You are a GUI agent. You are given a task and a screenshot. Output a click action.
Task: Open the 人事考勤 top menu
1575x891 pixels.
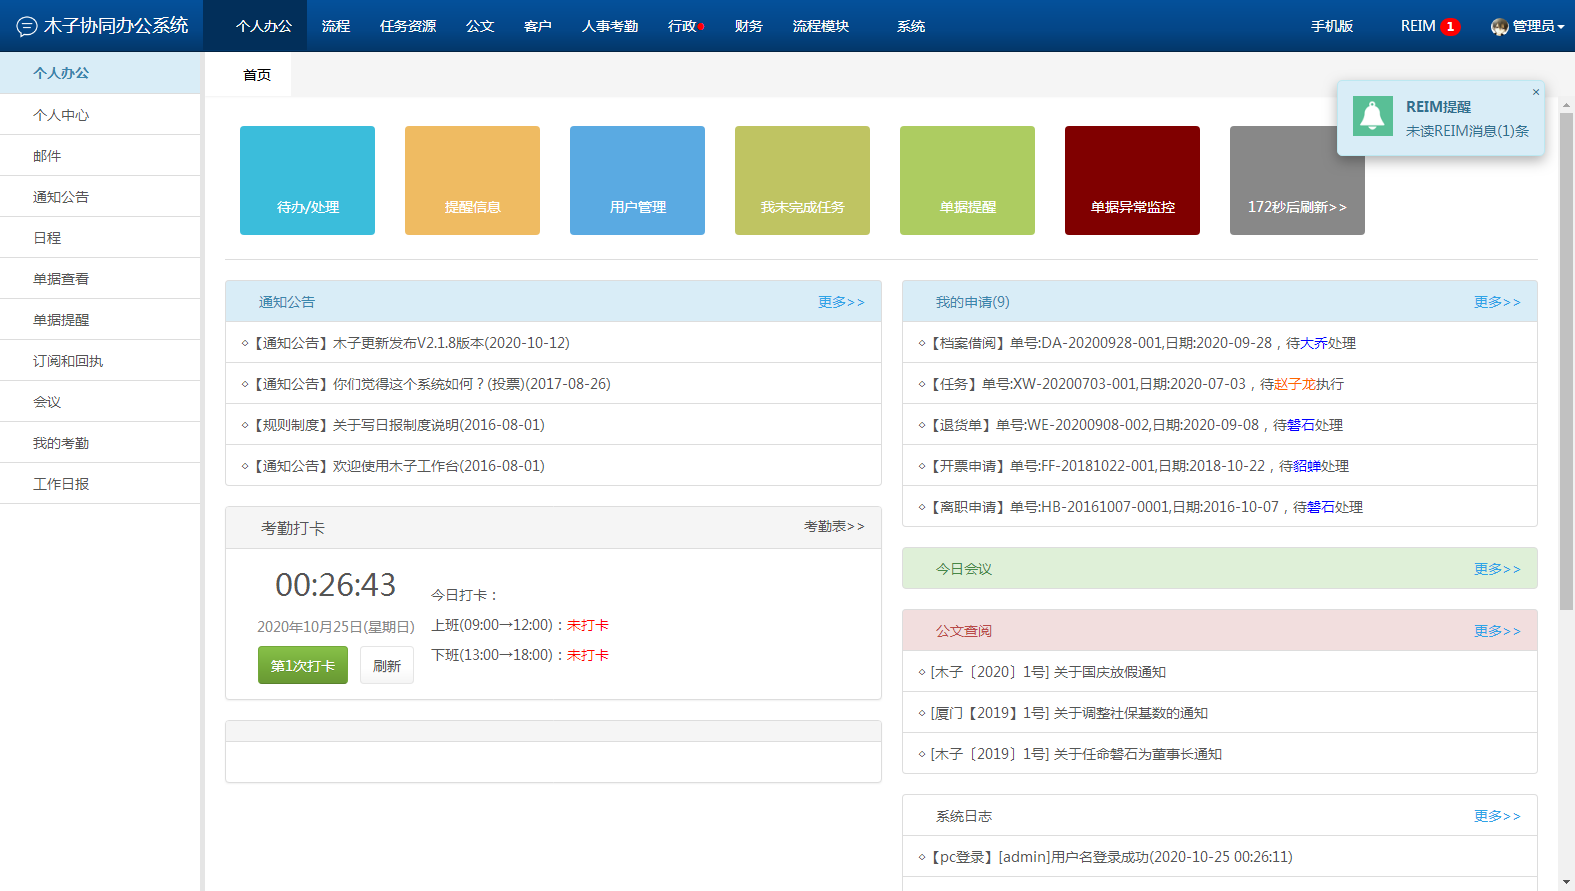coord(610,26)
